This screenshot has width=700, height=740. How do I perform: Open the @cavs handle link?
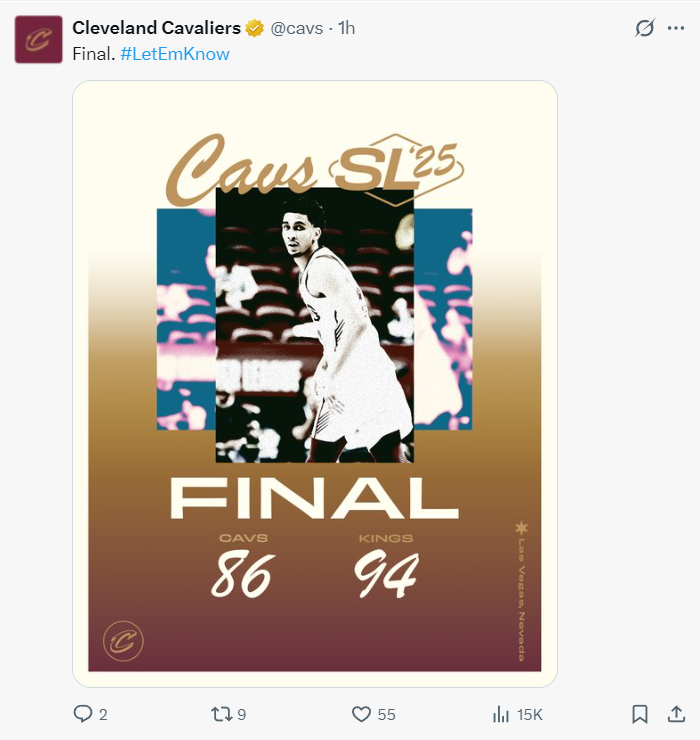(296, 28)
